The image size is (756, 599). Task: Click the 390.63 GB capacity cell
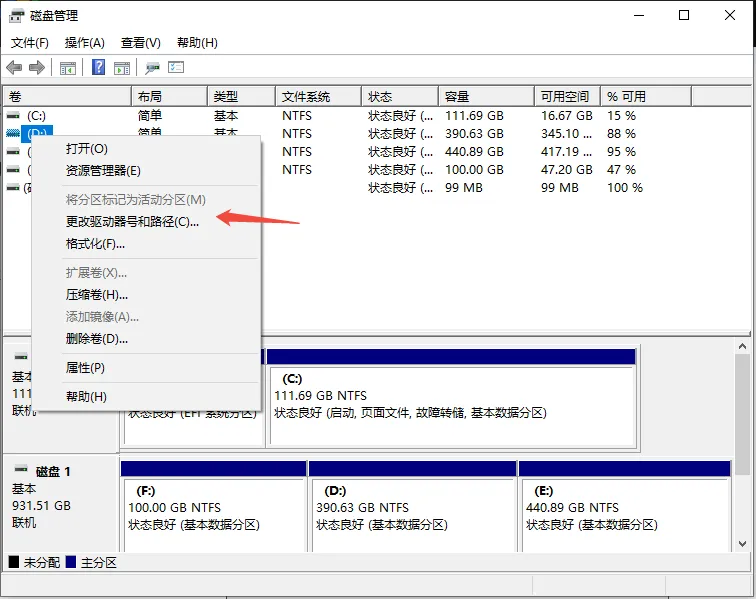pyautogui.click(x=474, y=134)
